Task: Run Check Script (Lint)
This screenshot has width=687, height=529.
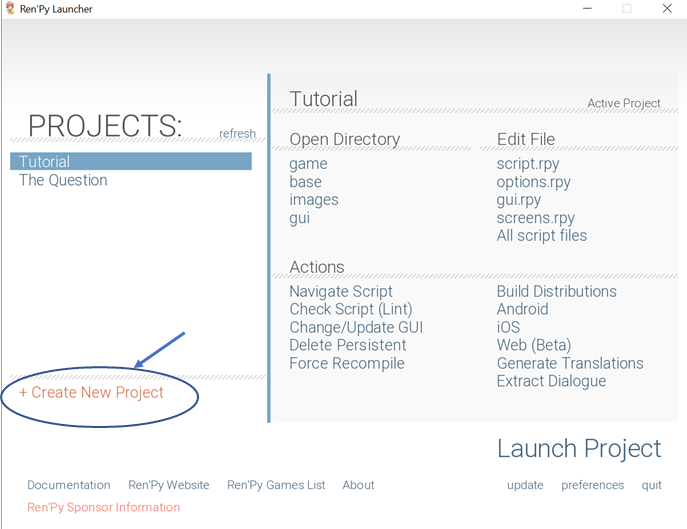Action: 351,309
